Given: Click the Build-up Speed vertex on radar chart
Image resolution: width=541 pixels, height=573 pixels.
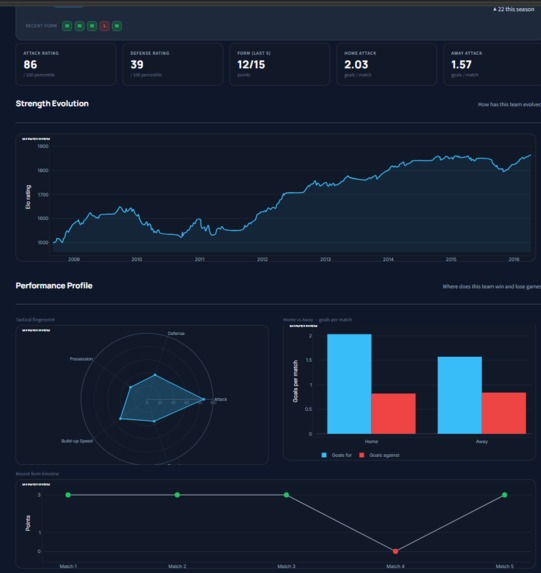Looking at the screenshot, I should point(120,418).
